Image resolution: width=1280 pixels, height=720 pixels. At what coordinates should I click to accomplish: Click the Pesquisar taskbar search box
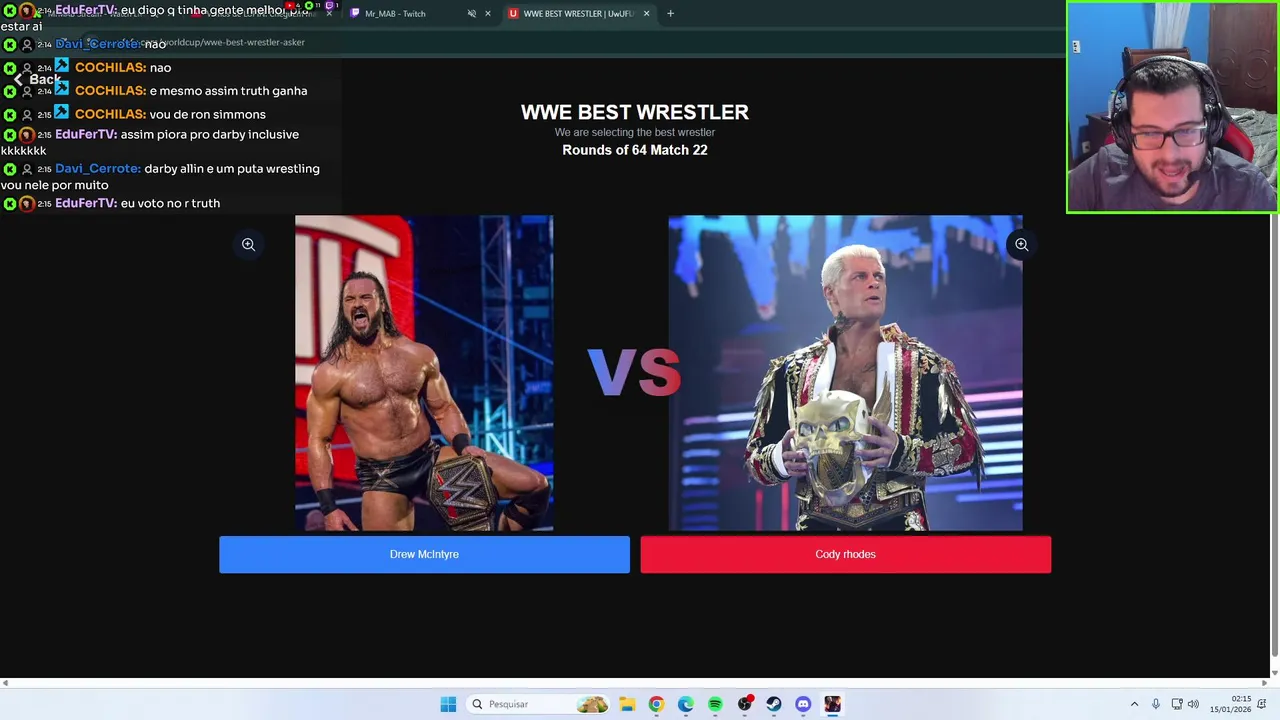point(539,704)
